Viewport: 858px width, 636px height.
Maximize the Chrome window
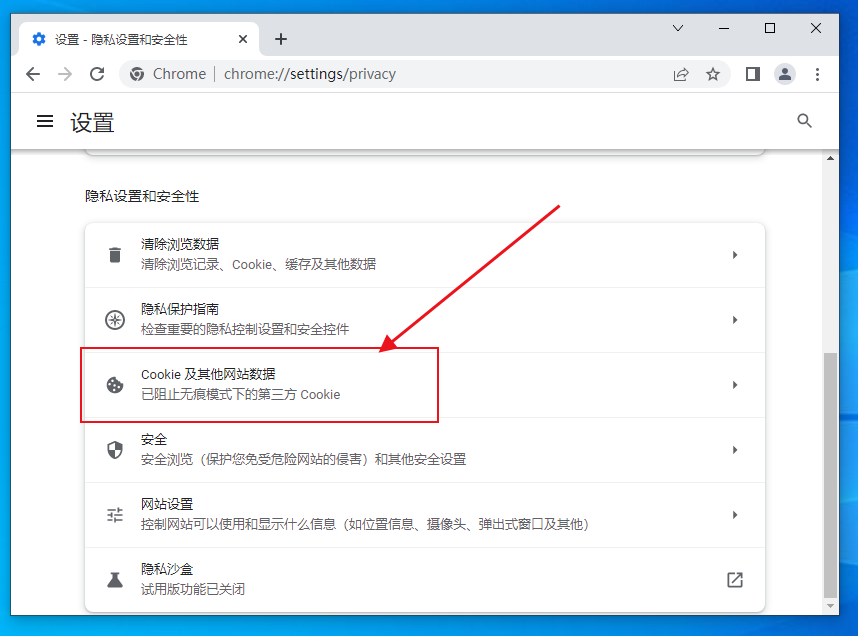770,28
